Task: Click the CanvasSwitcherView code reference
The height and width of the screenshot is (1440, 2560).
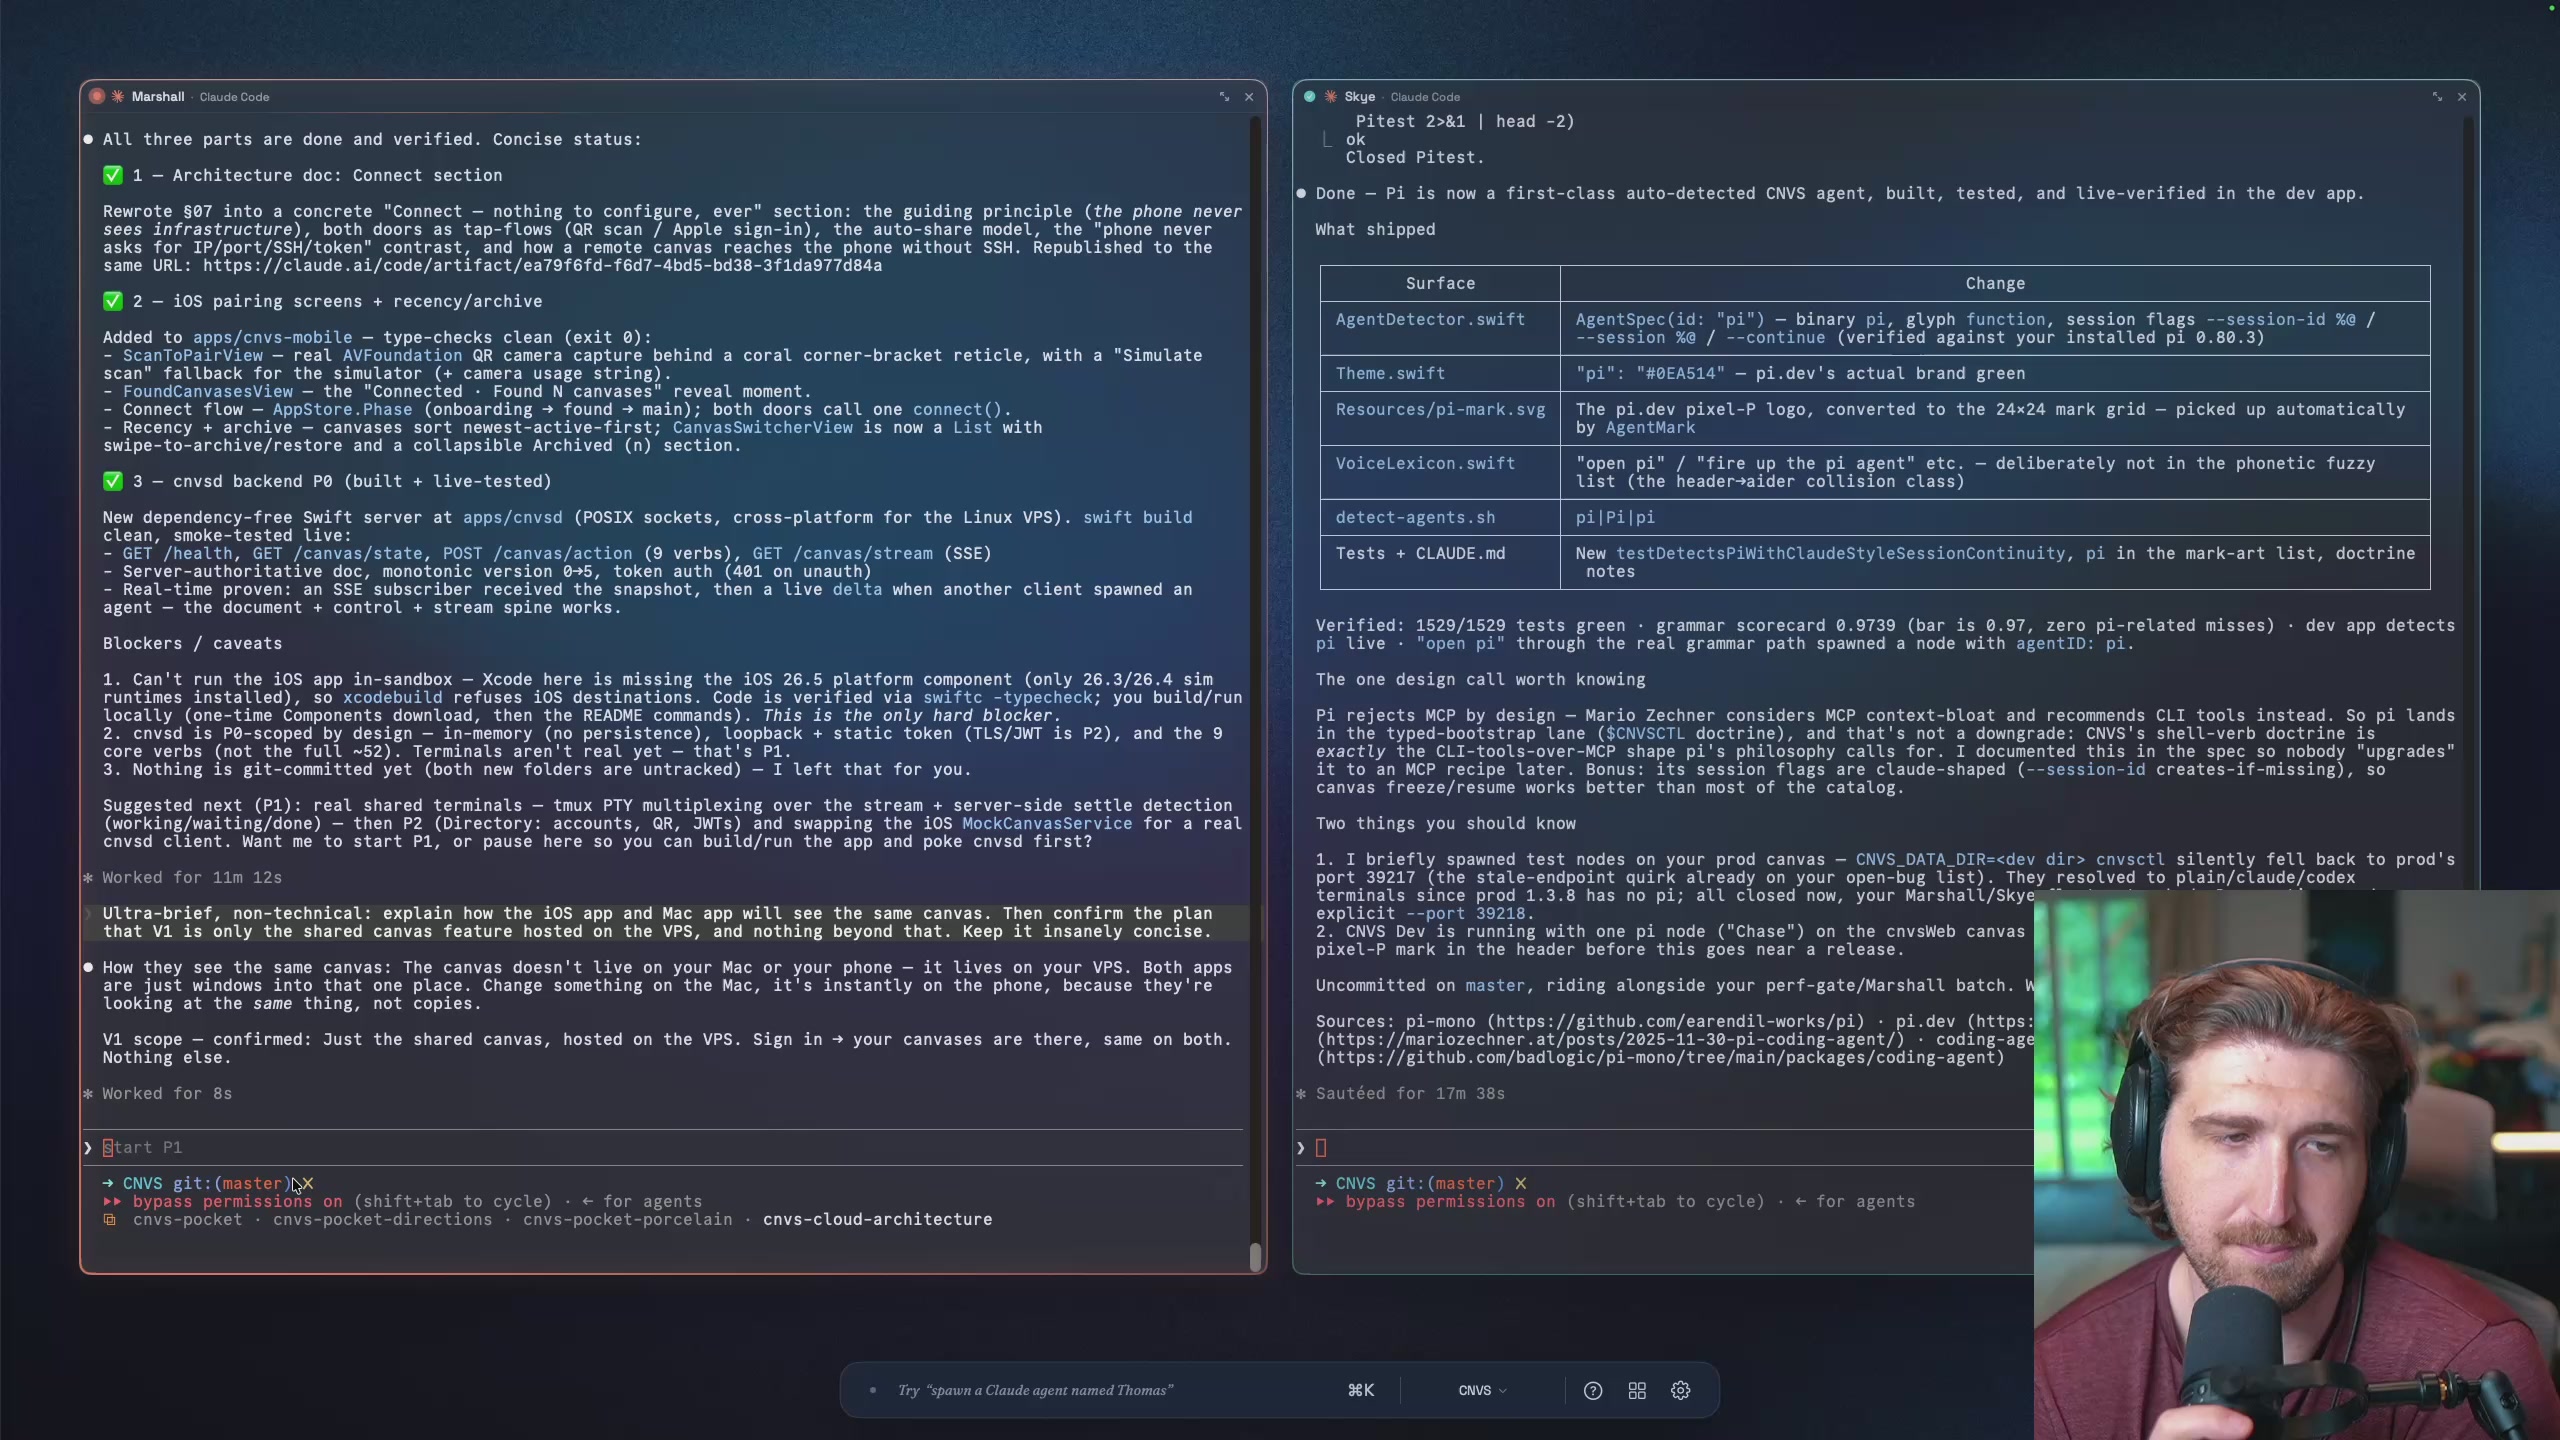Action: click(x=763, y=427)
